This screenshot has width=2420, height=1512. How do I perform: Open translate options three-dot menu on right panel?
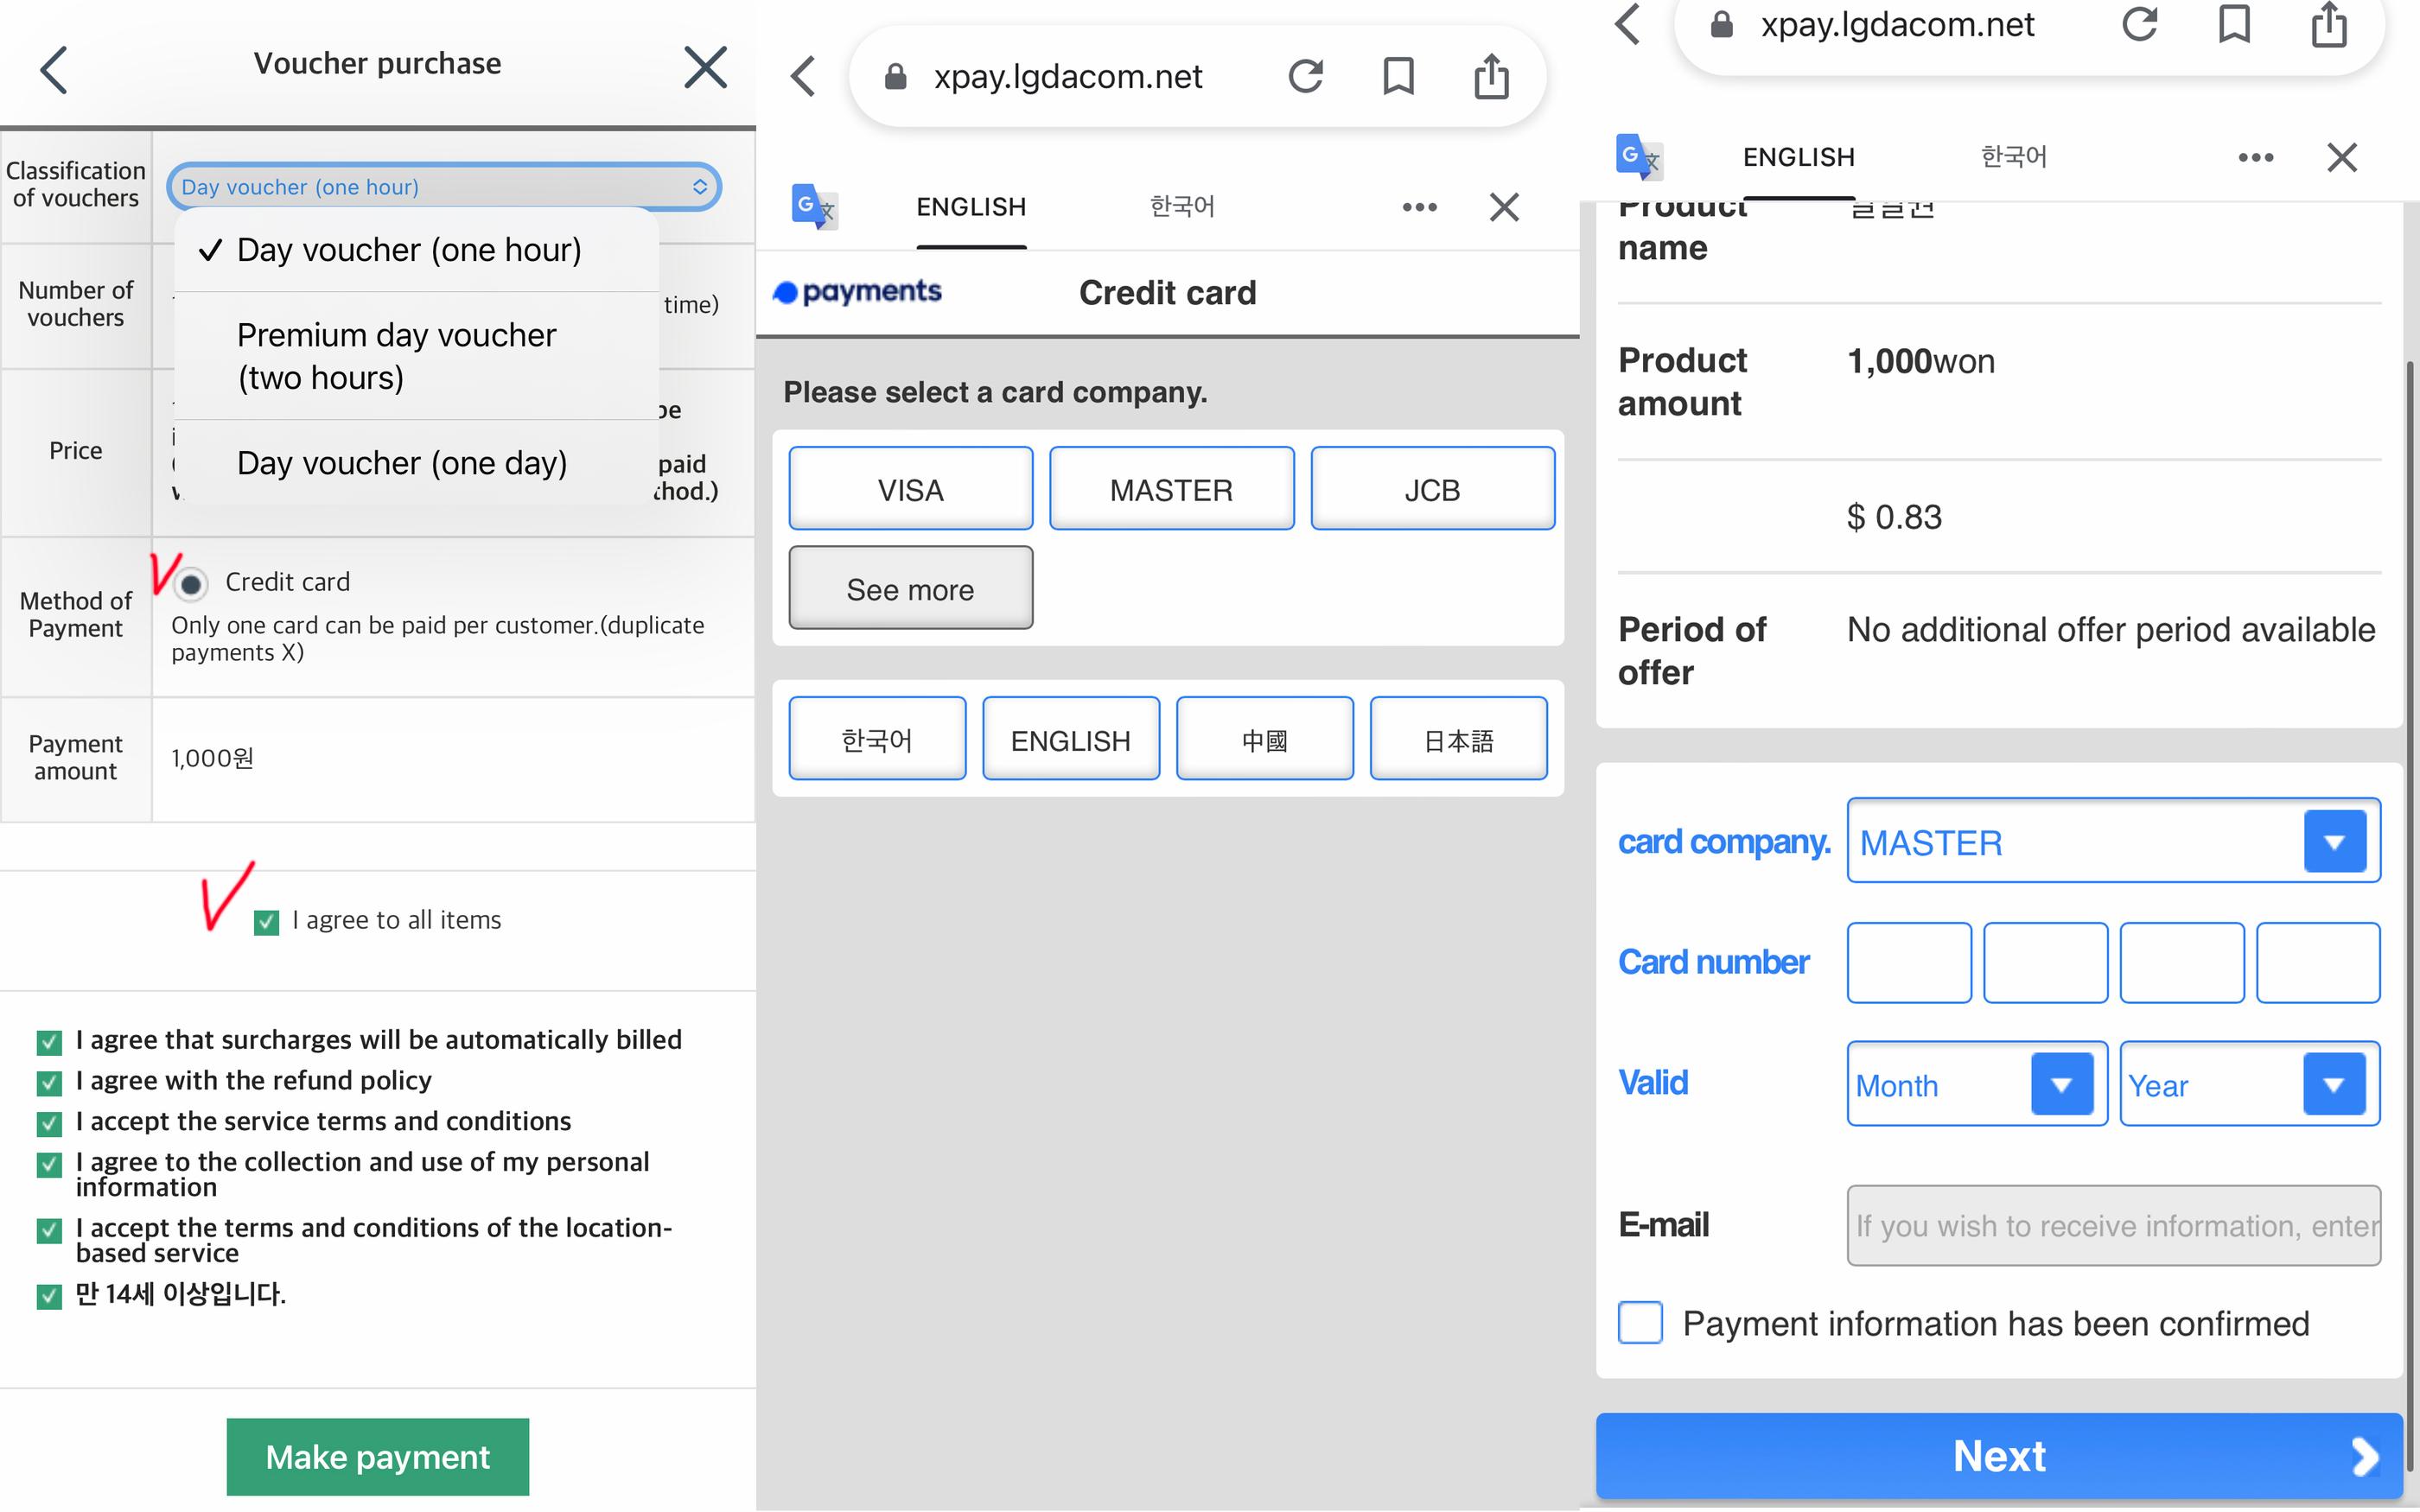(2255, 157)
